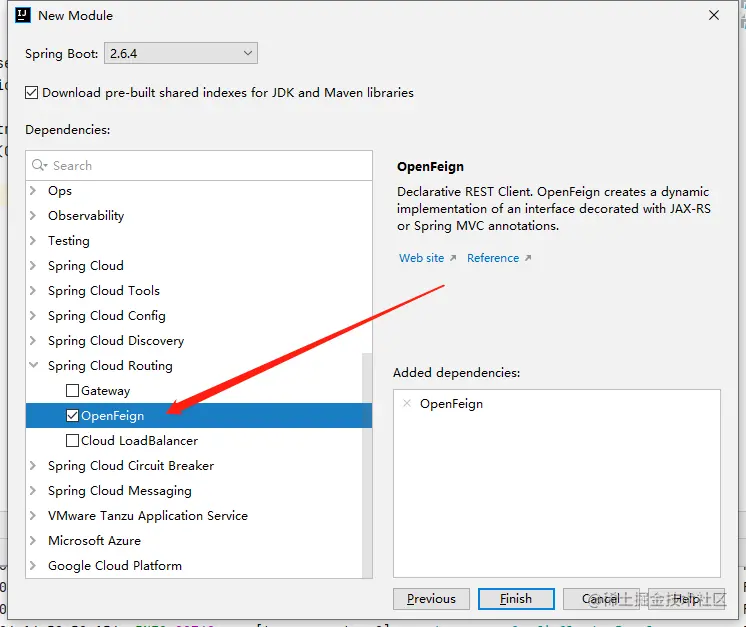Expand the Observability category
746x627 pixels.
(x=33, y=216)
